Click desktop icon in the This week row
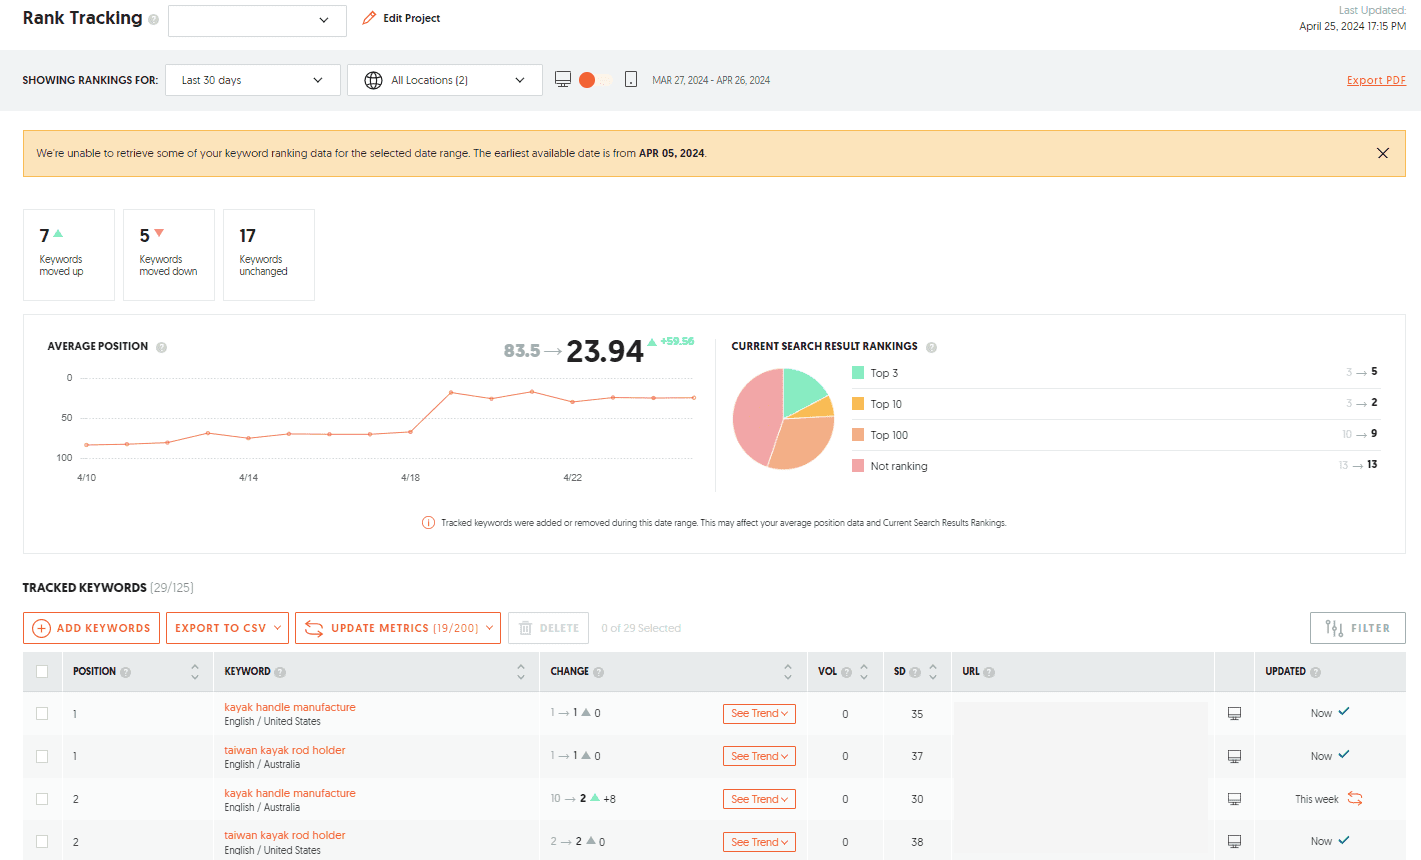 [1234, 800]
